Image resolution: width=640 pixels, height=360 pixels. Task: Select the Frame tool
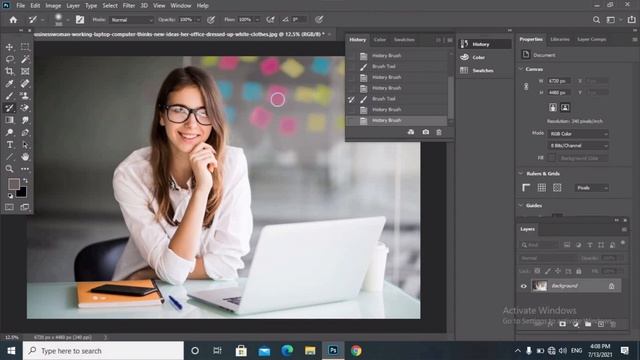[25, 71]
